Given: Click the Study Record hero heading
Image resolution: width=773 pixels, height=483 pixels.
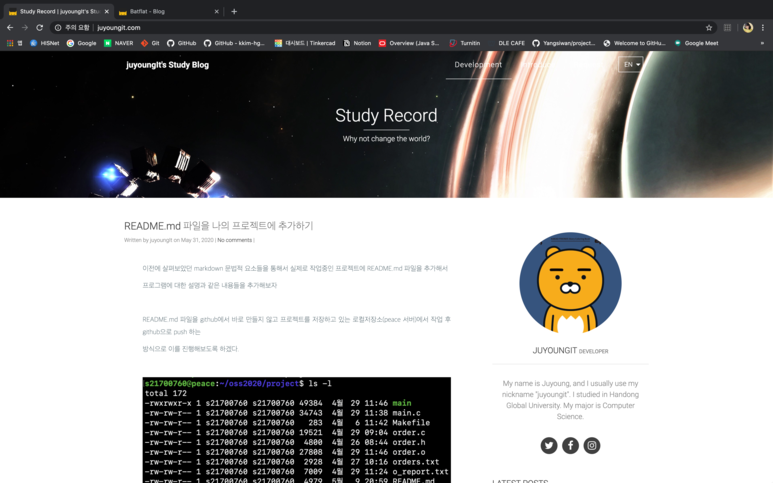Looking at the screenshot, I should (x=386, y=115).
